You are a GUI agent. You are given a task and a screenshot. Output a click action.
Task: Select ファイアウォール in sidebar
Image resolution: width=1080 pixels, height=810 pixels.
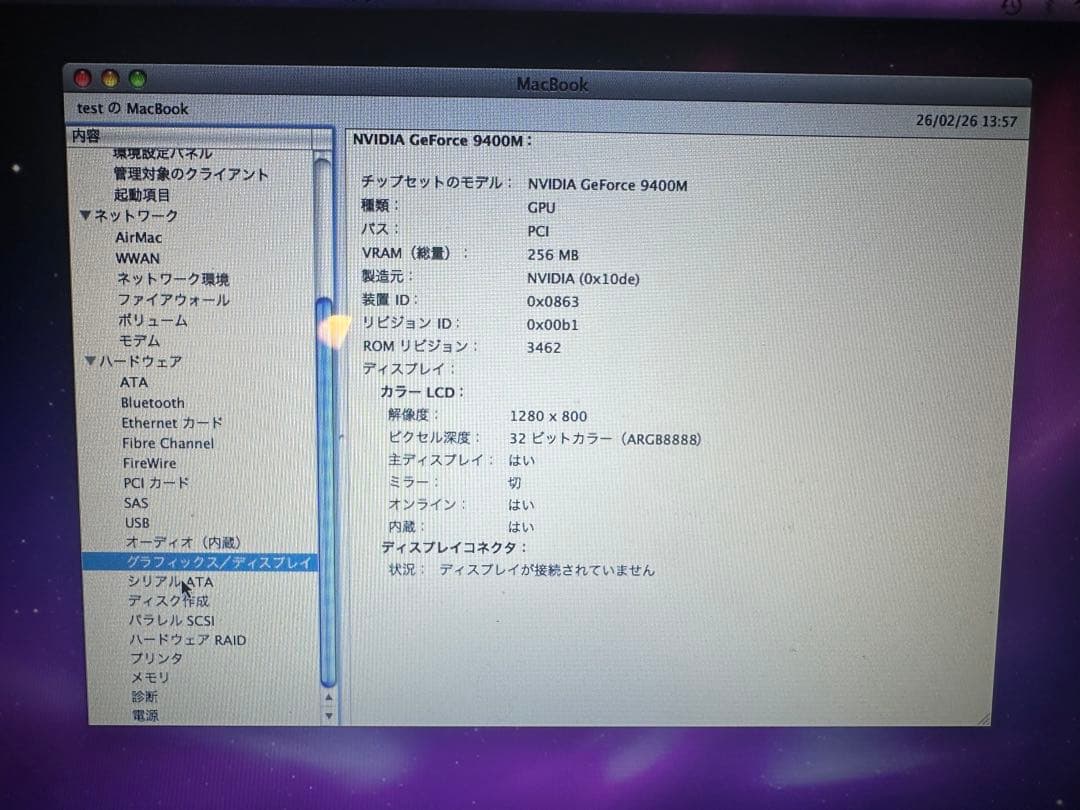tap(173, 300)
